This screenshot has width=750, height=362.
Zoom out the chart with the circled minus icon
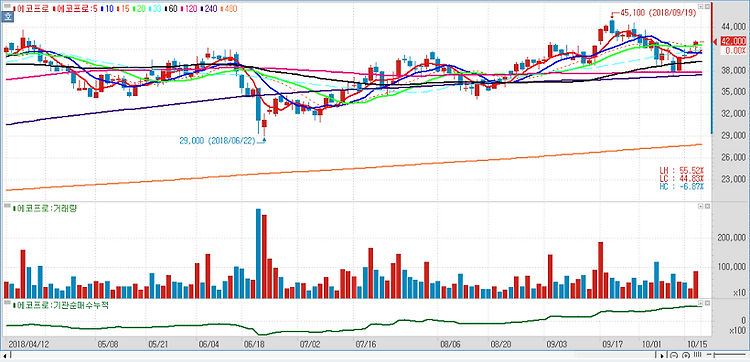[x=674, y=355]
